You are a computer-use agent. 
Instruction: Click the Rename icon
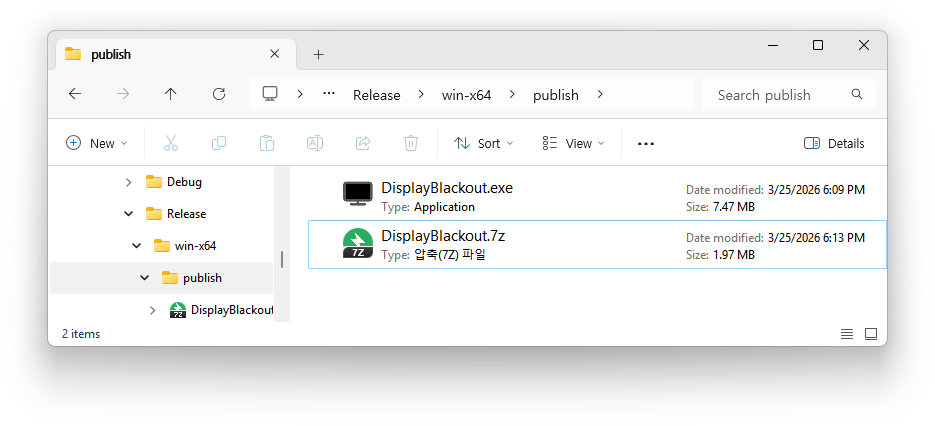(x=314, y=143)
